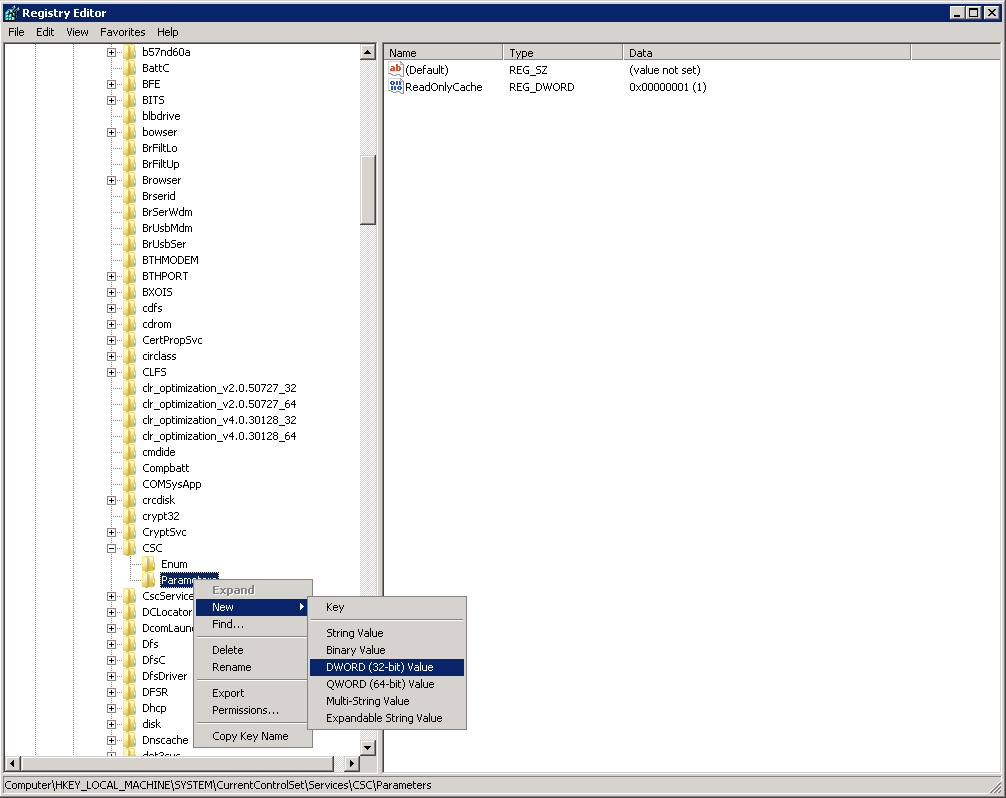
Task: Click the BTHPORT folder icon
Action: [130, 276]
